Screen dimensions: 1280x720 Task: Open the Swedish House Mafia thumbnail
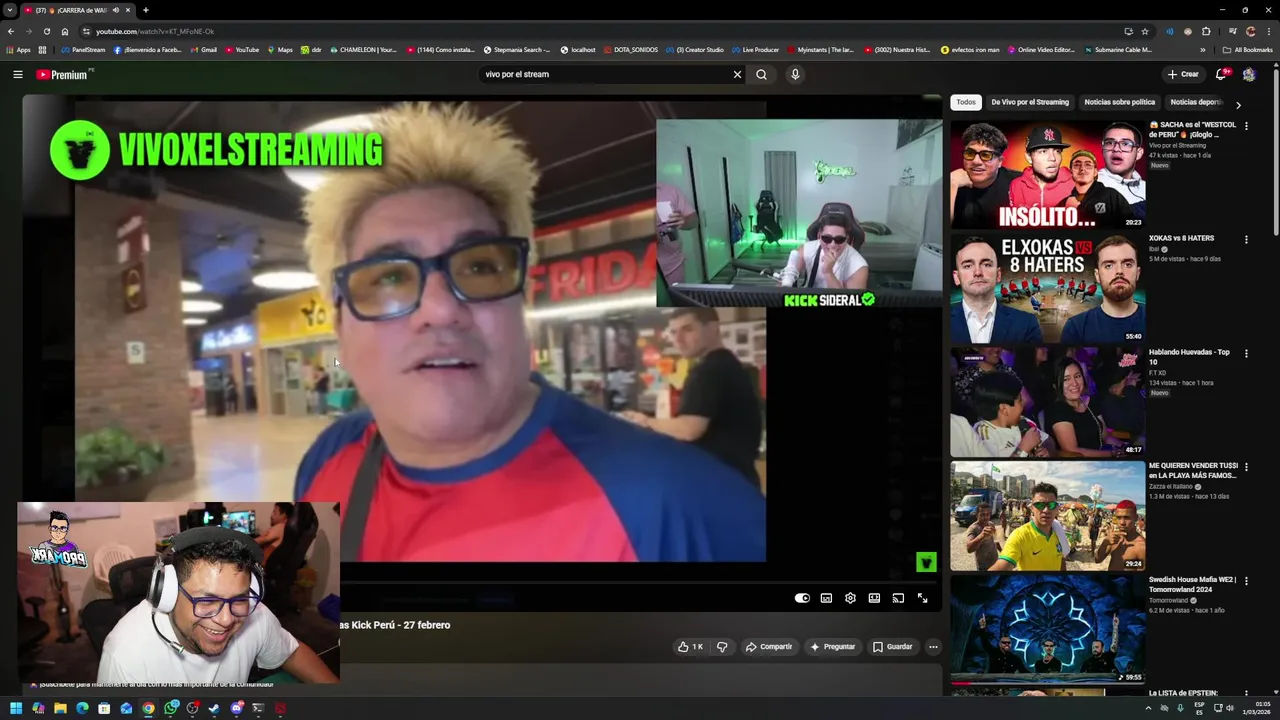click(1047, 628)
